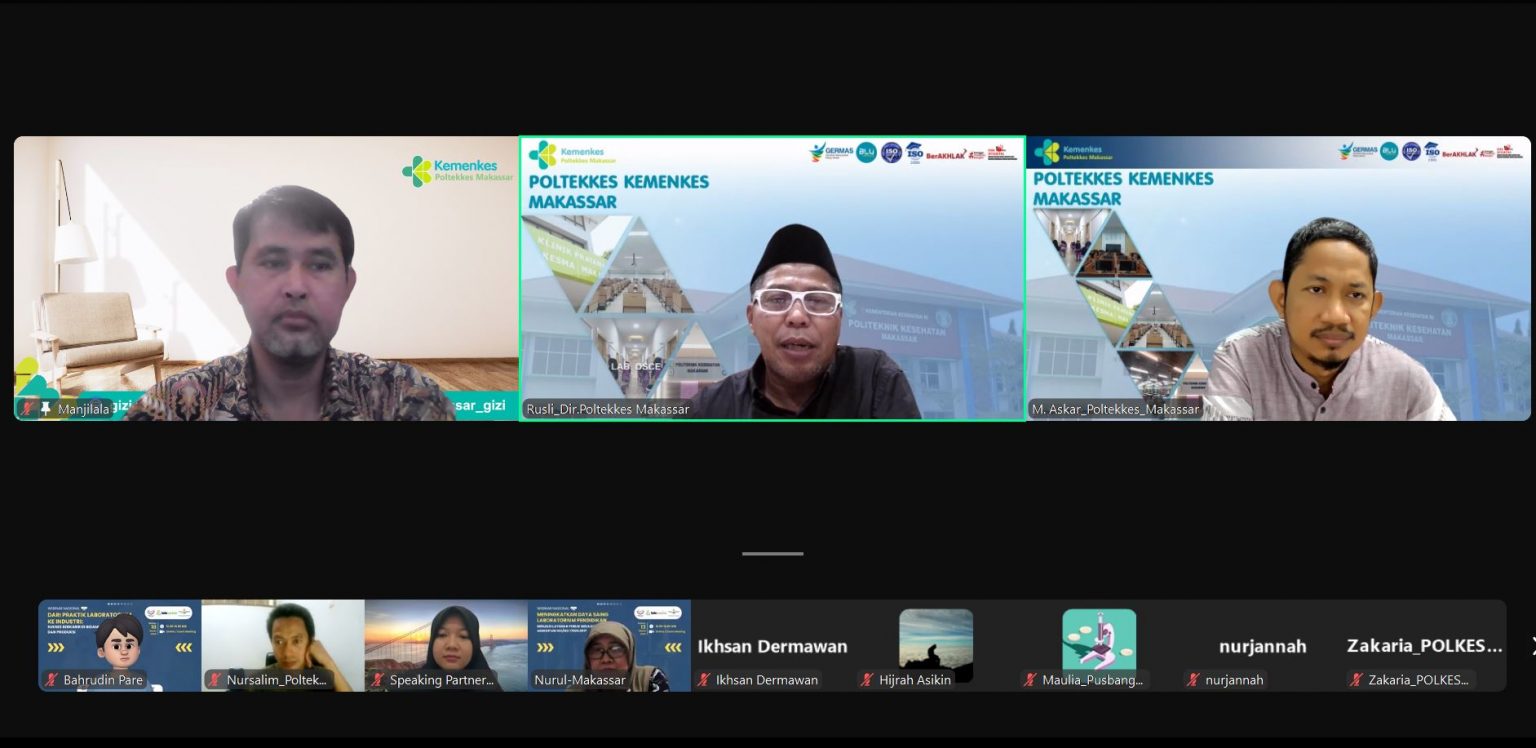Click Bahrudin Pare's muted microphone icon
Screen dimensions: 1536x748
click(x=52, y=680)
